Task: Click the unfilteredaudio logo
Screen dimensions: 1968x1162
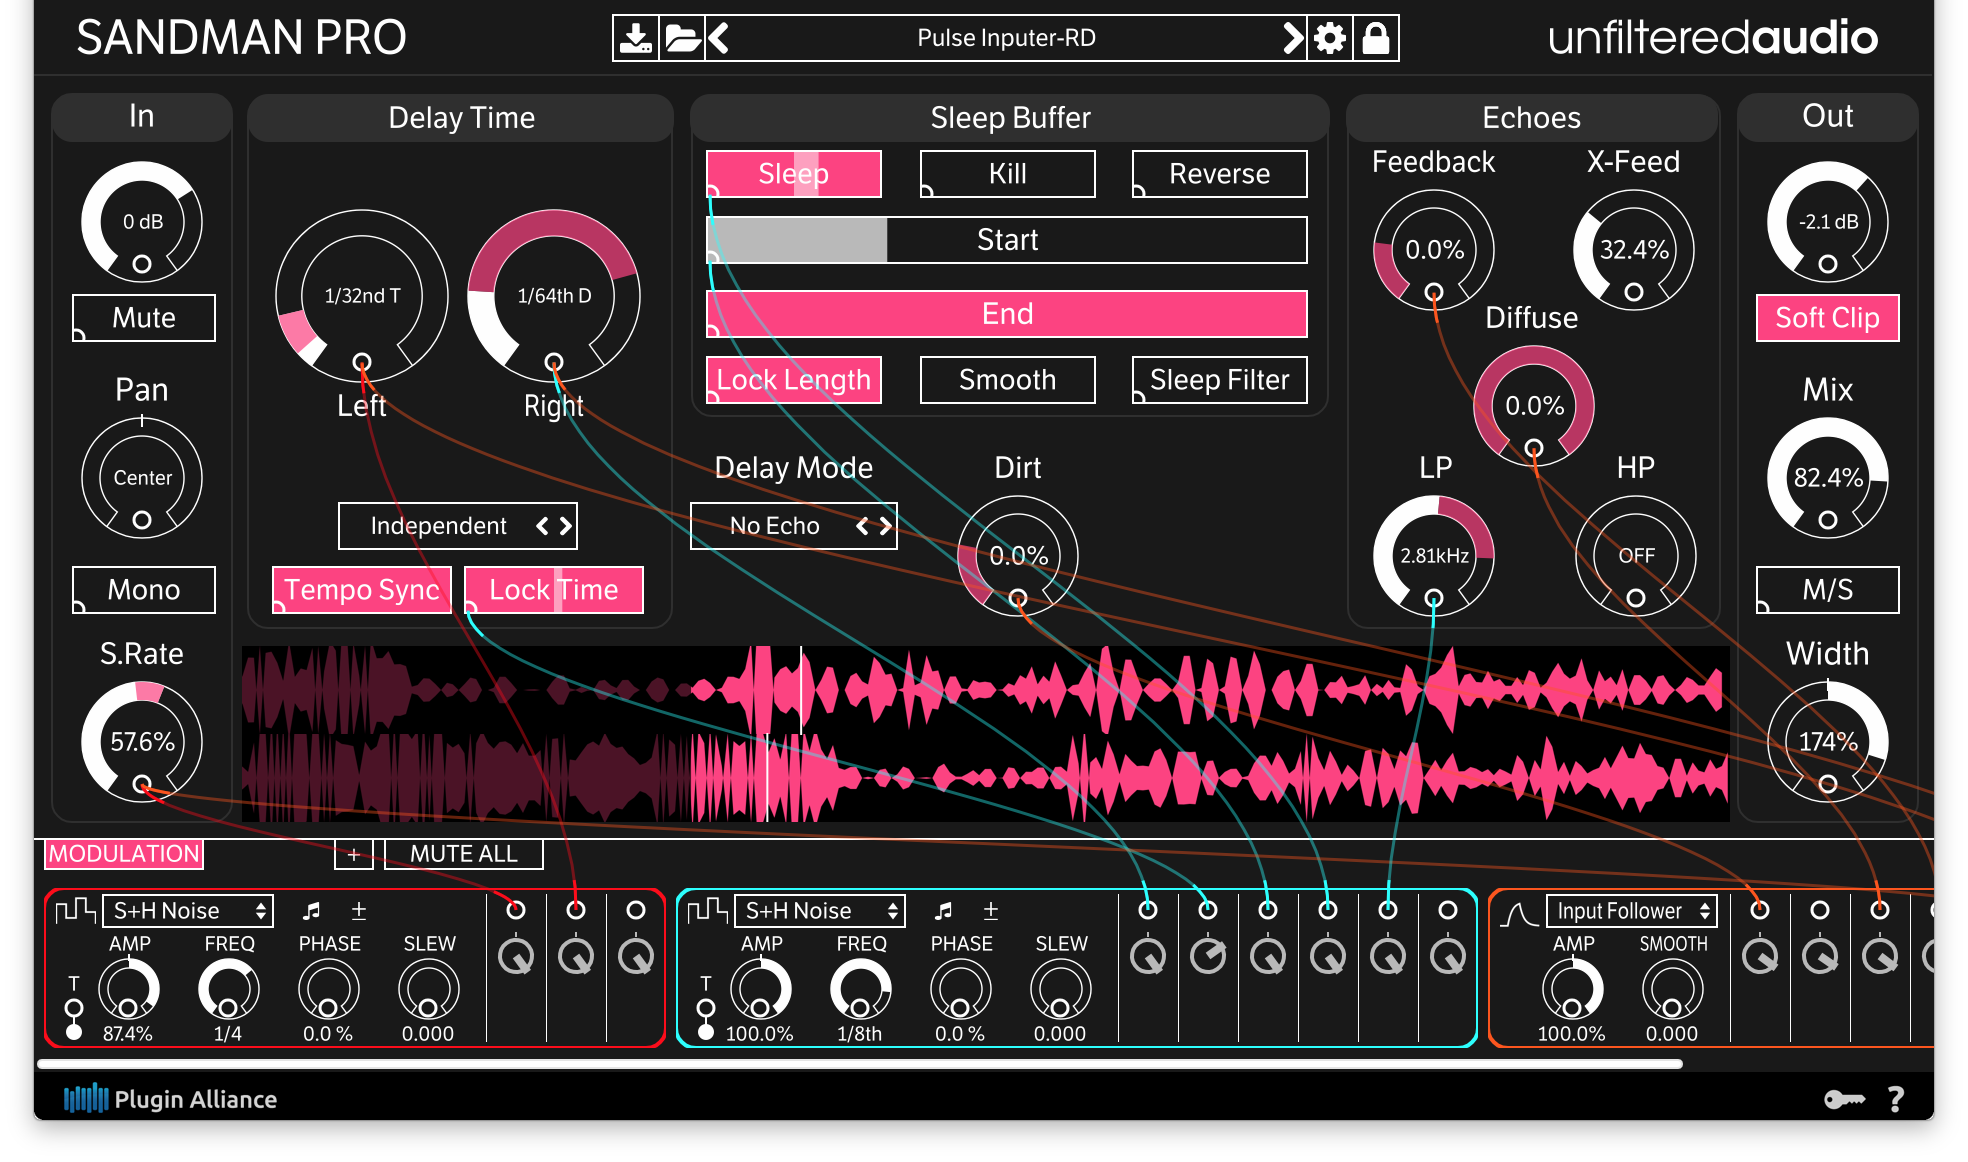Action: point(1713,38)
